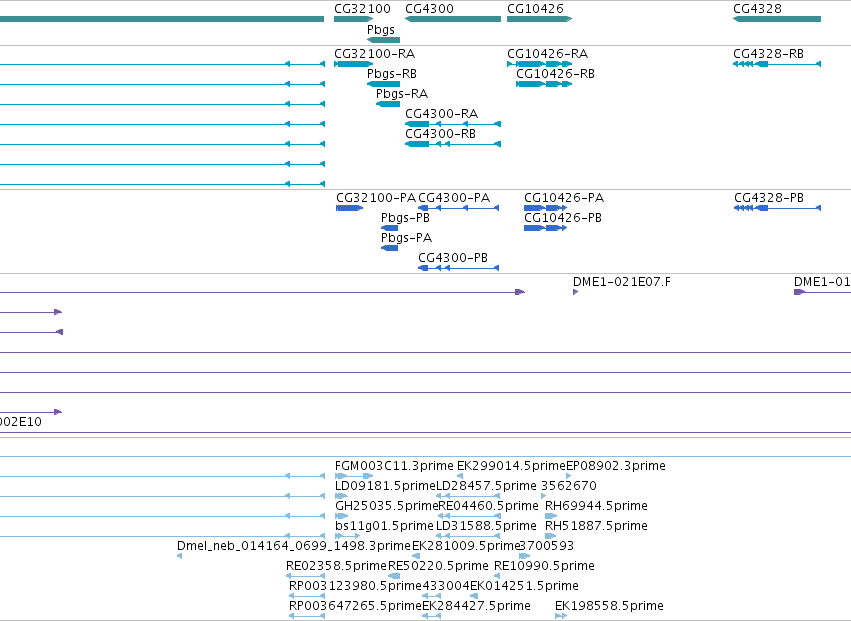
Task: Select EST EK281009.5prime
Action: pyautogui.click(x=466, y=546)
